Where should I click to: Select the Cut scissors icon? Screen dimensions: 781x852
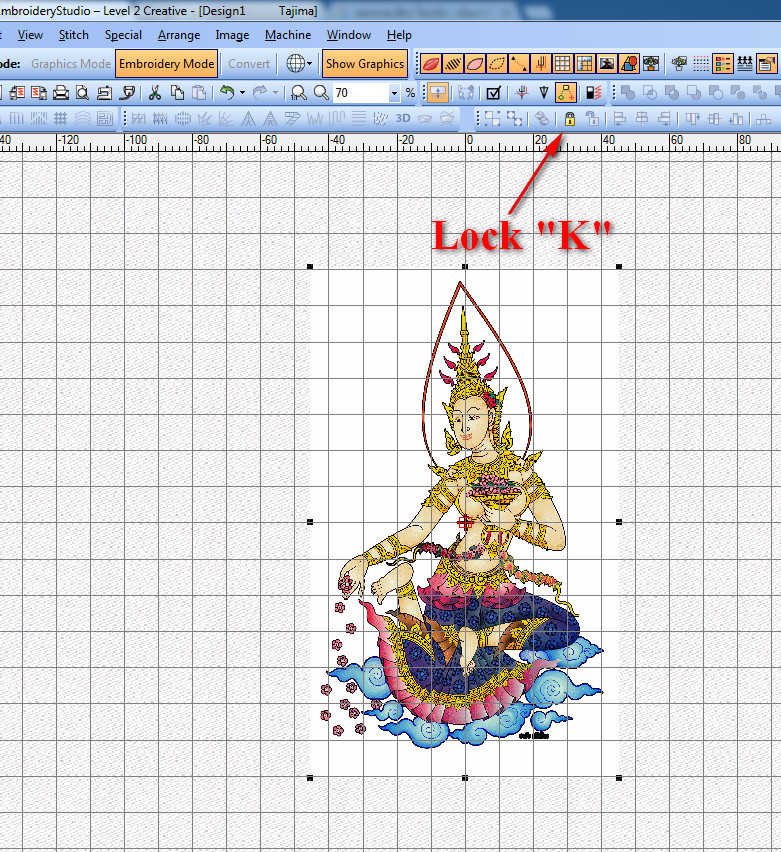pos(155,93)
